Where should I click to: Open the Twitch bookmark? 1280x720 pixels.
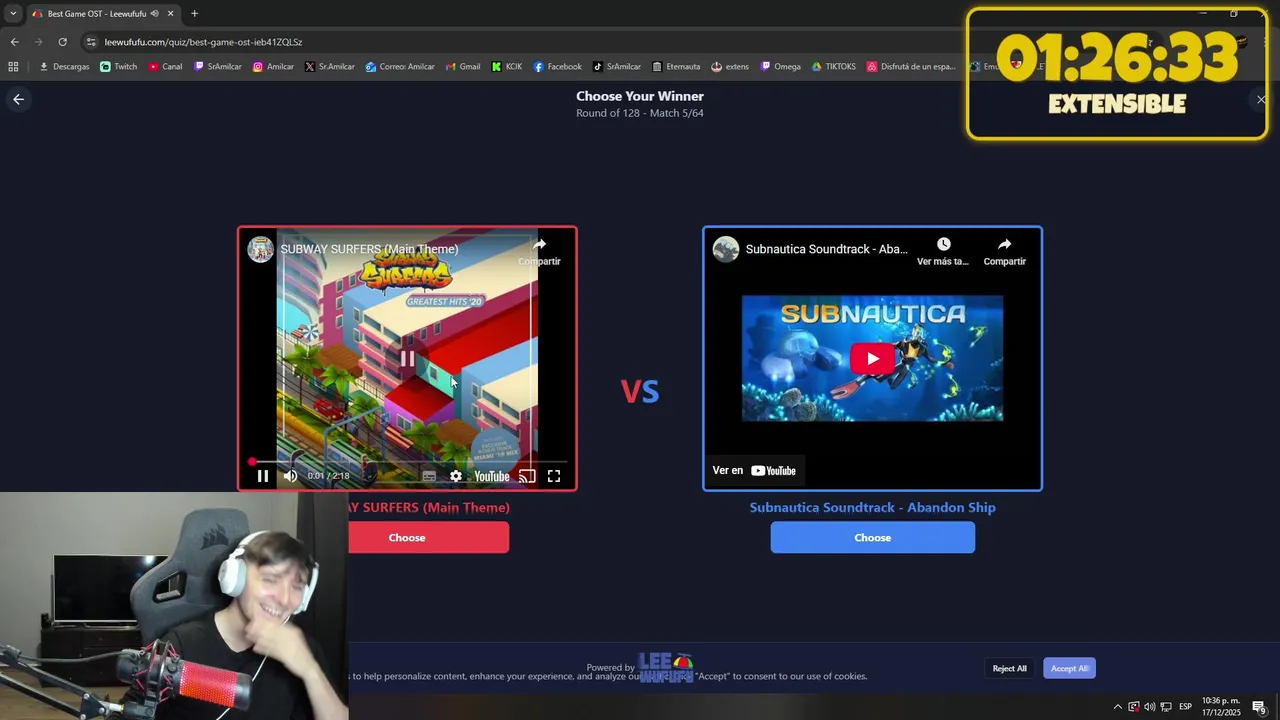119,67
